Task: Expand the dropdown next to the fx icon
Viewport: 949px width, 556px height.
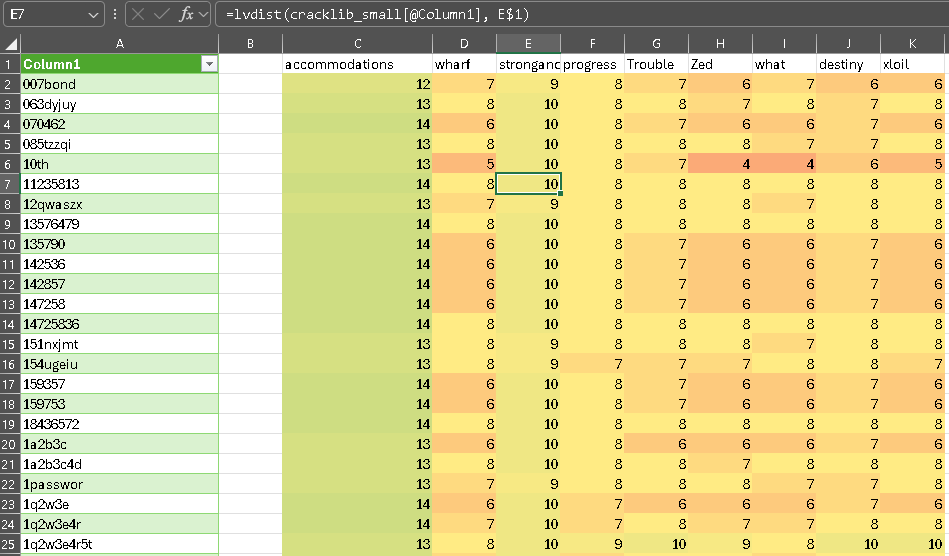Action: (x=203, y=15)
